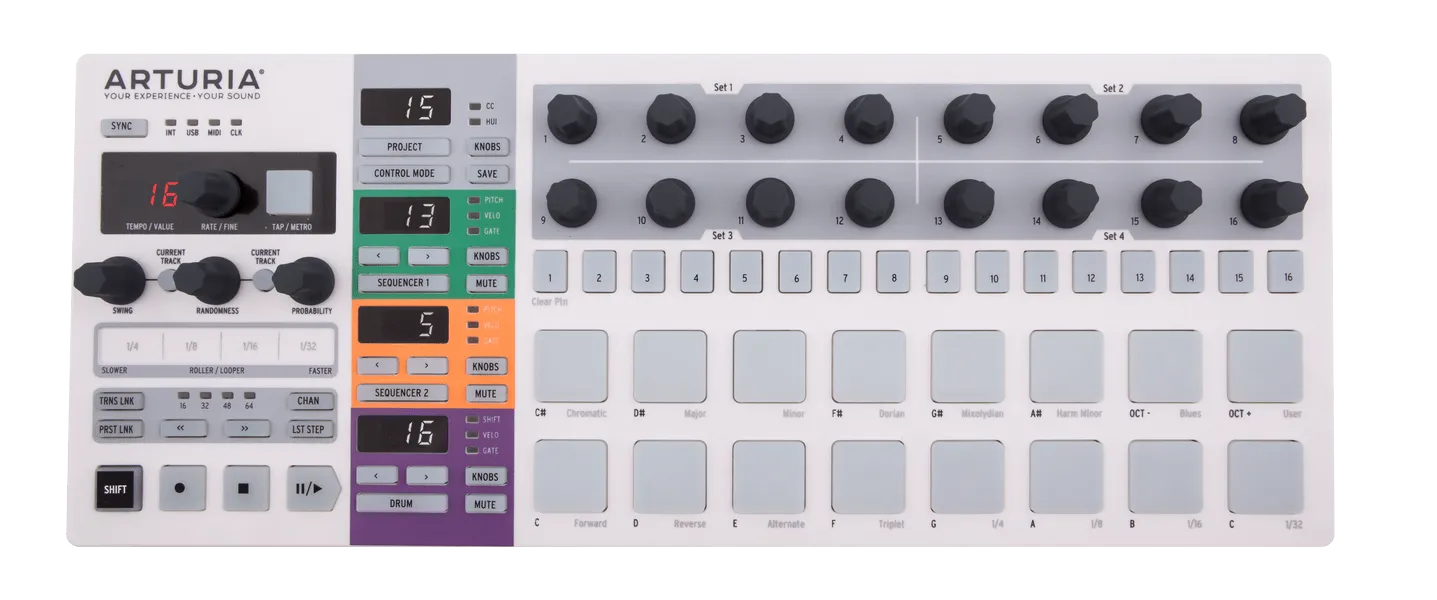1437x600 pixels.
Task: Click the SAVE button
Action: [486, 173]
